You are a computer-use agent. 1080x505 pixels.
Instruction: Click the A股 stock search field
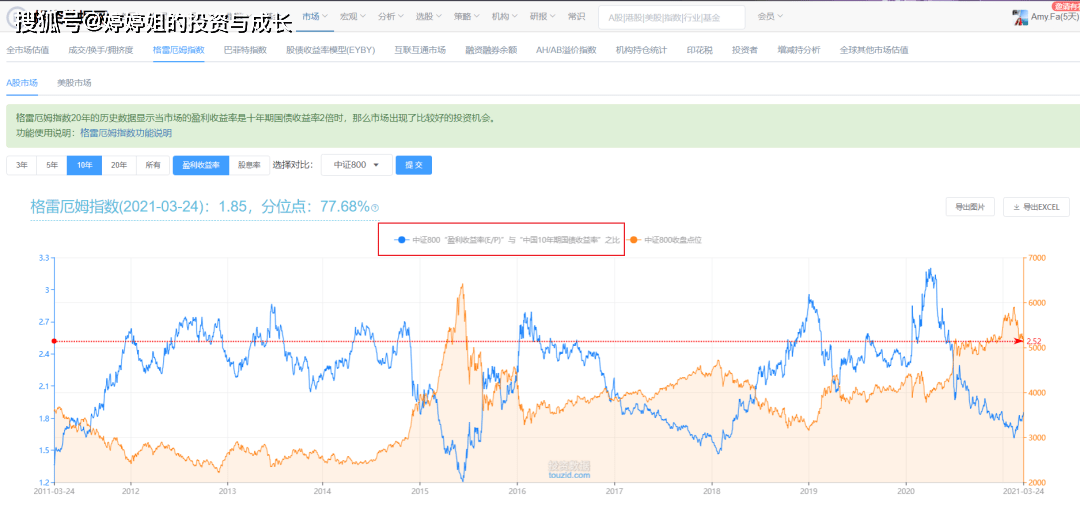tap(671, 17)
